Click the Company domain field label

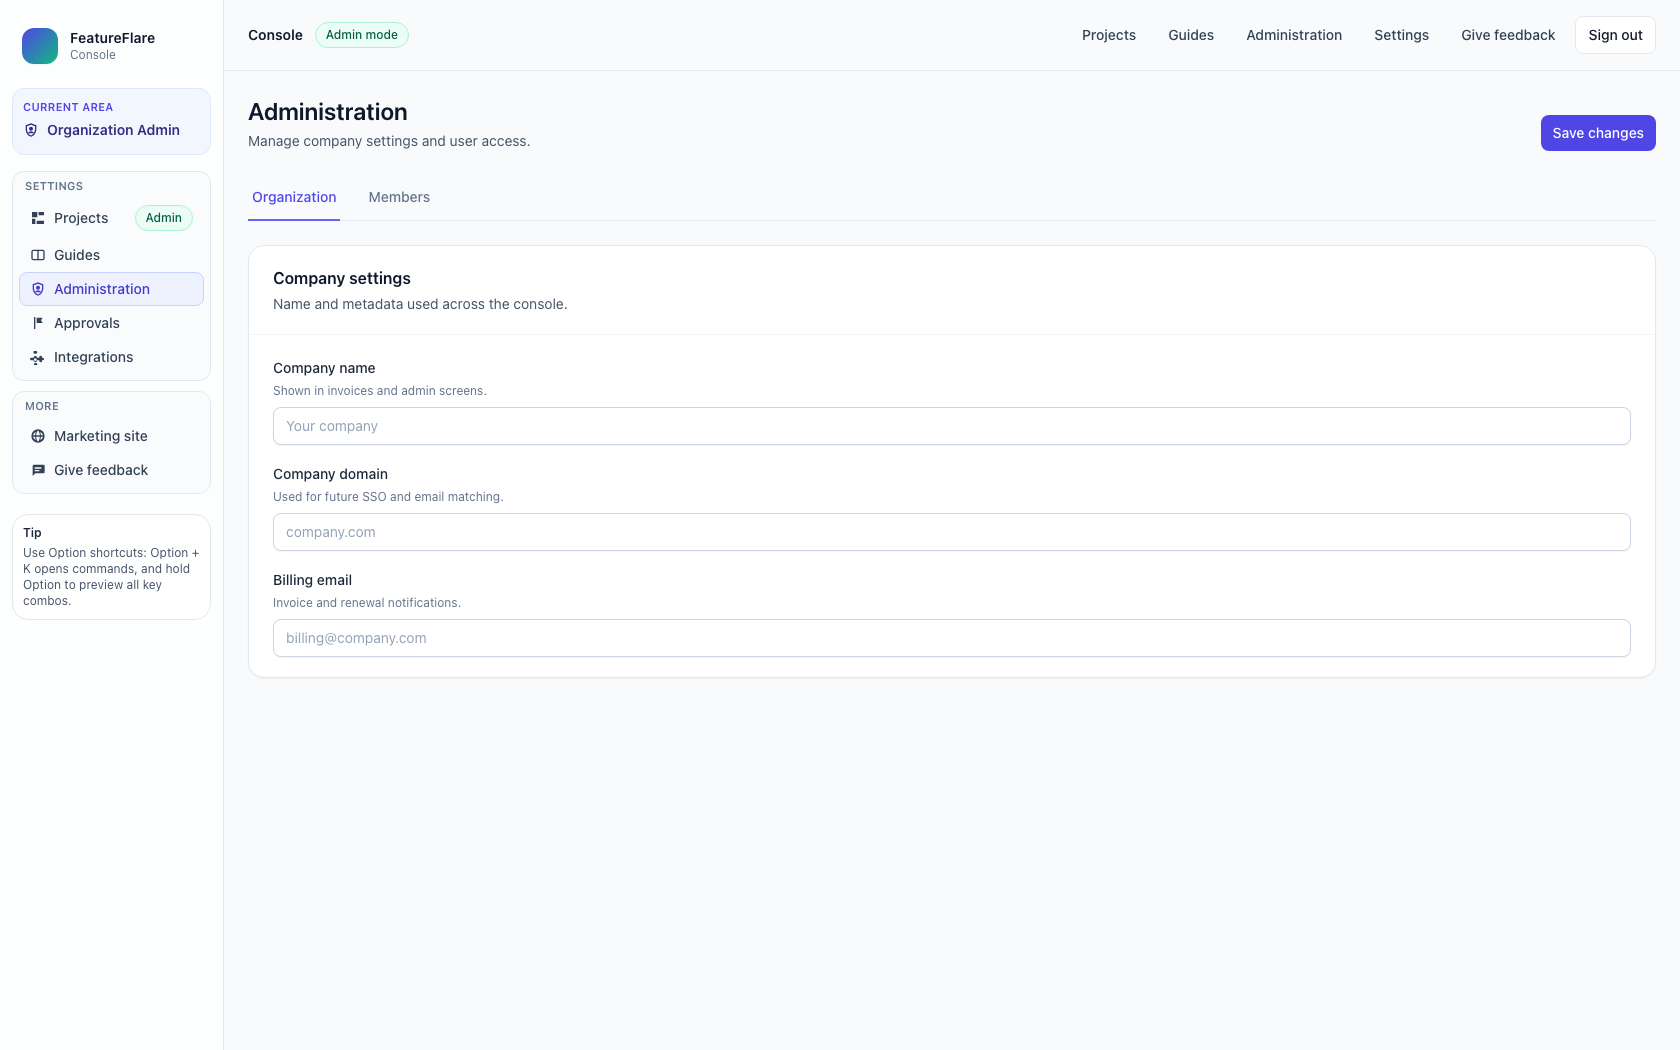[x=330, y=474]
